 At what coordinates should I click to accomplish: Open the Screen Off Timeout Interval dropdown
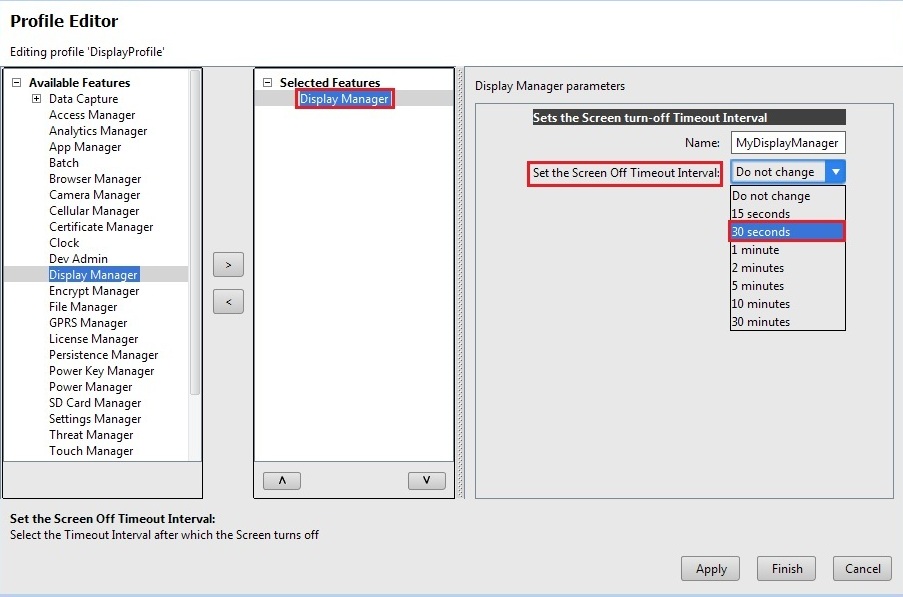[x=838, y=171]
